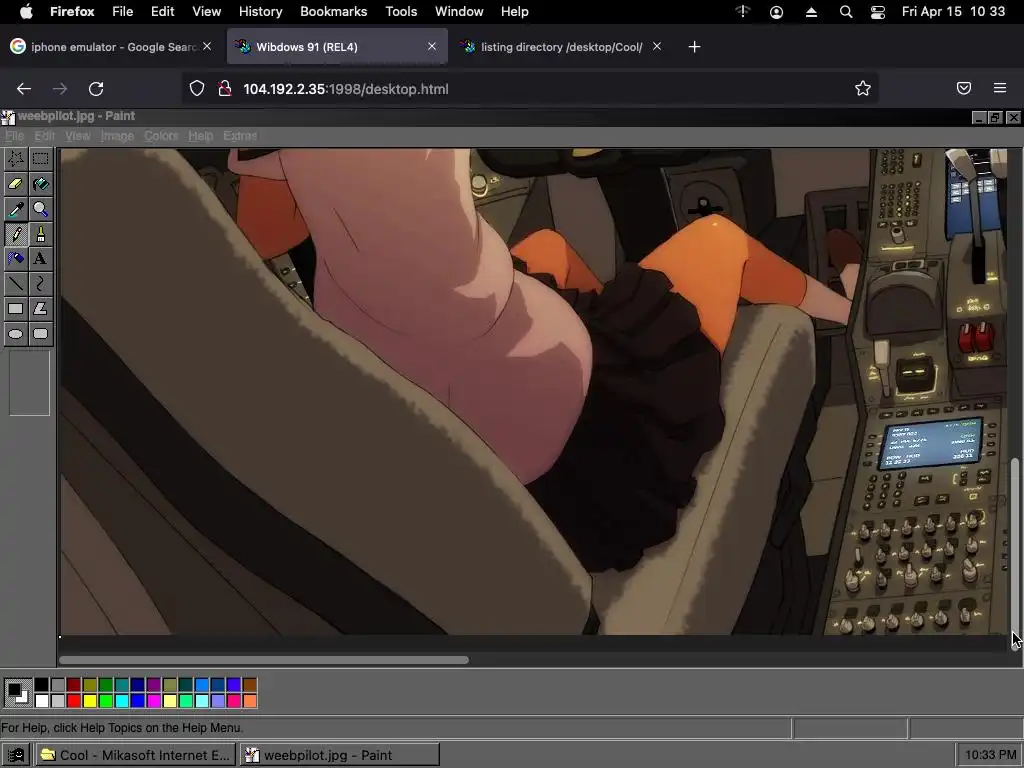
Task: Select the Polygon tool
Action: pos(40,309)
